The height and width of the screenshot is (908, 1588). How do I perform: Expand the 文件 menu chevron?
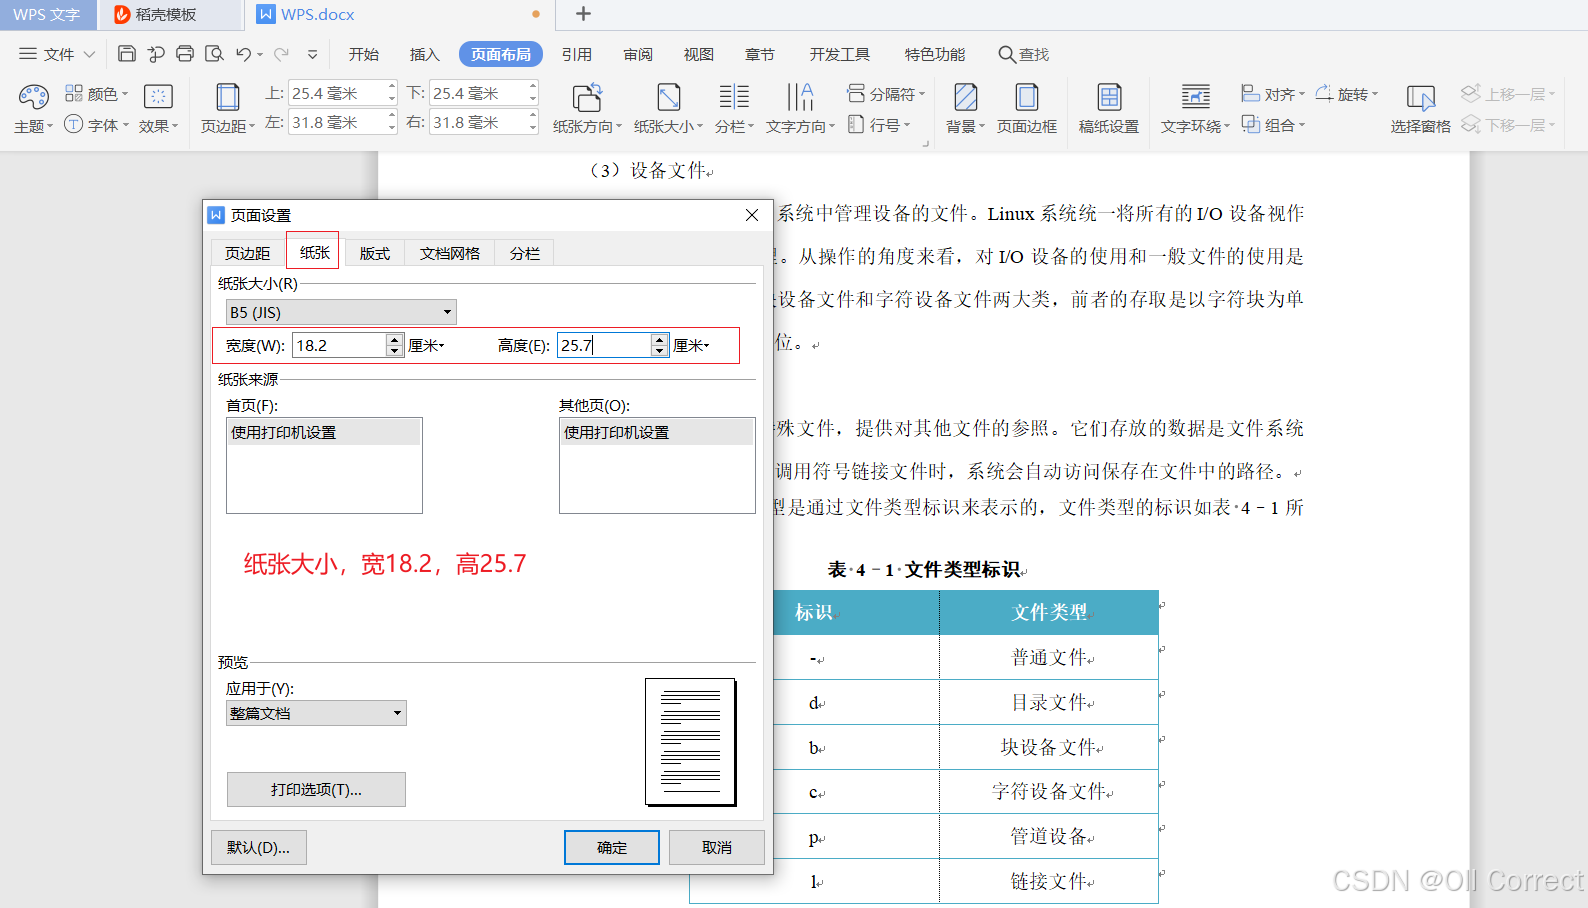[89, 54]
